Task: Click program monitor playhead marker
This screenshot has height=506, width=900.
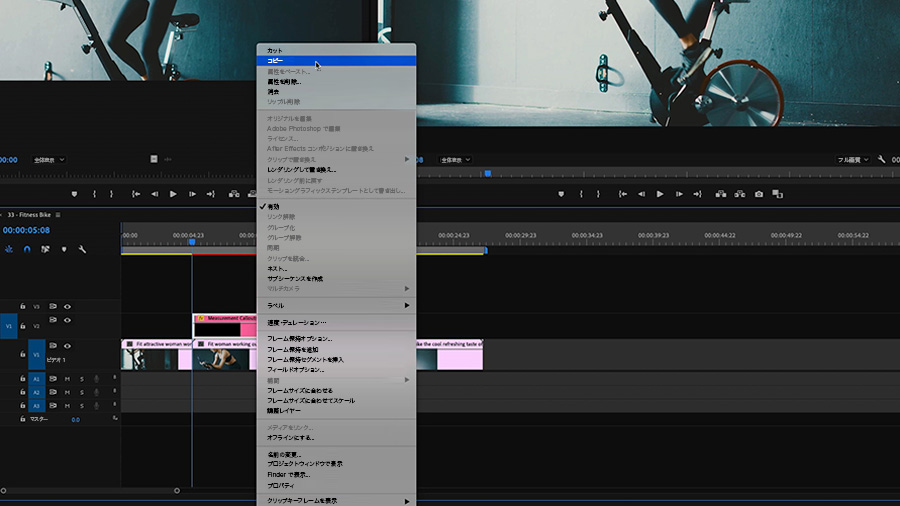Action: coord(487,173)
